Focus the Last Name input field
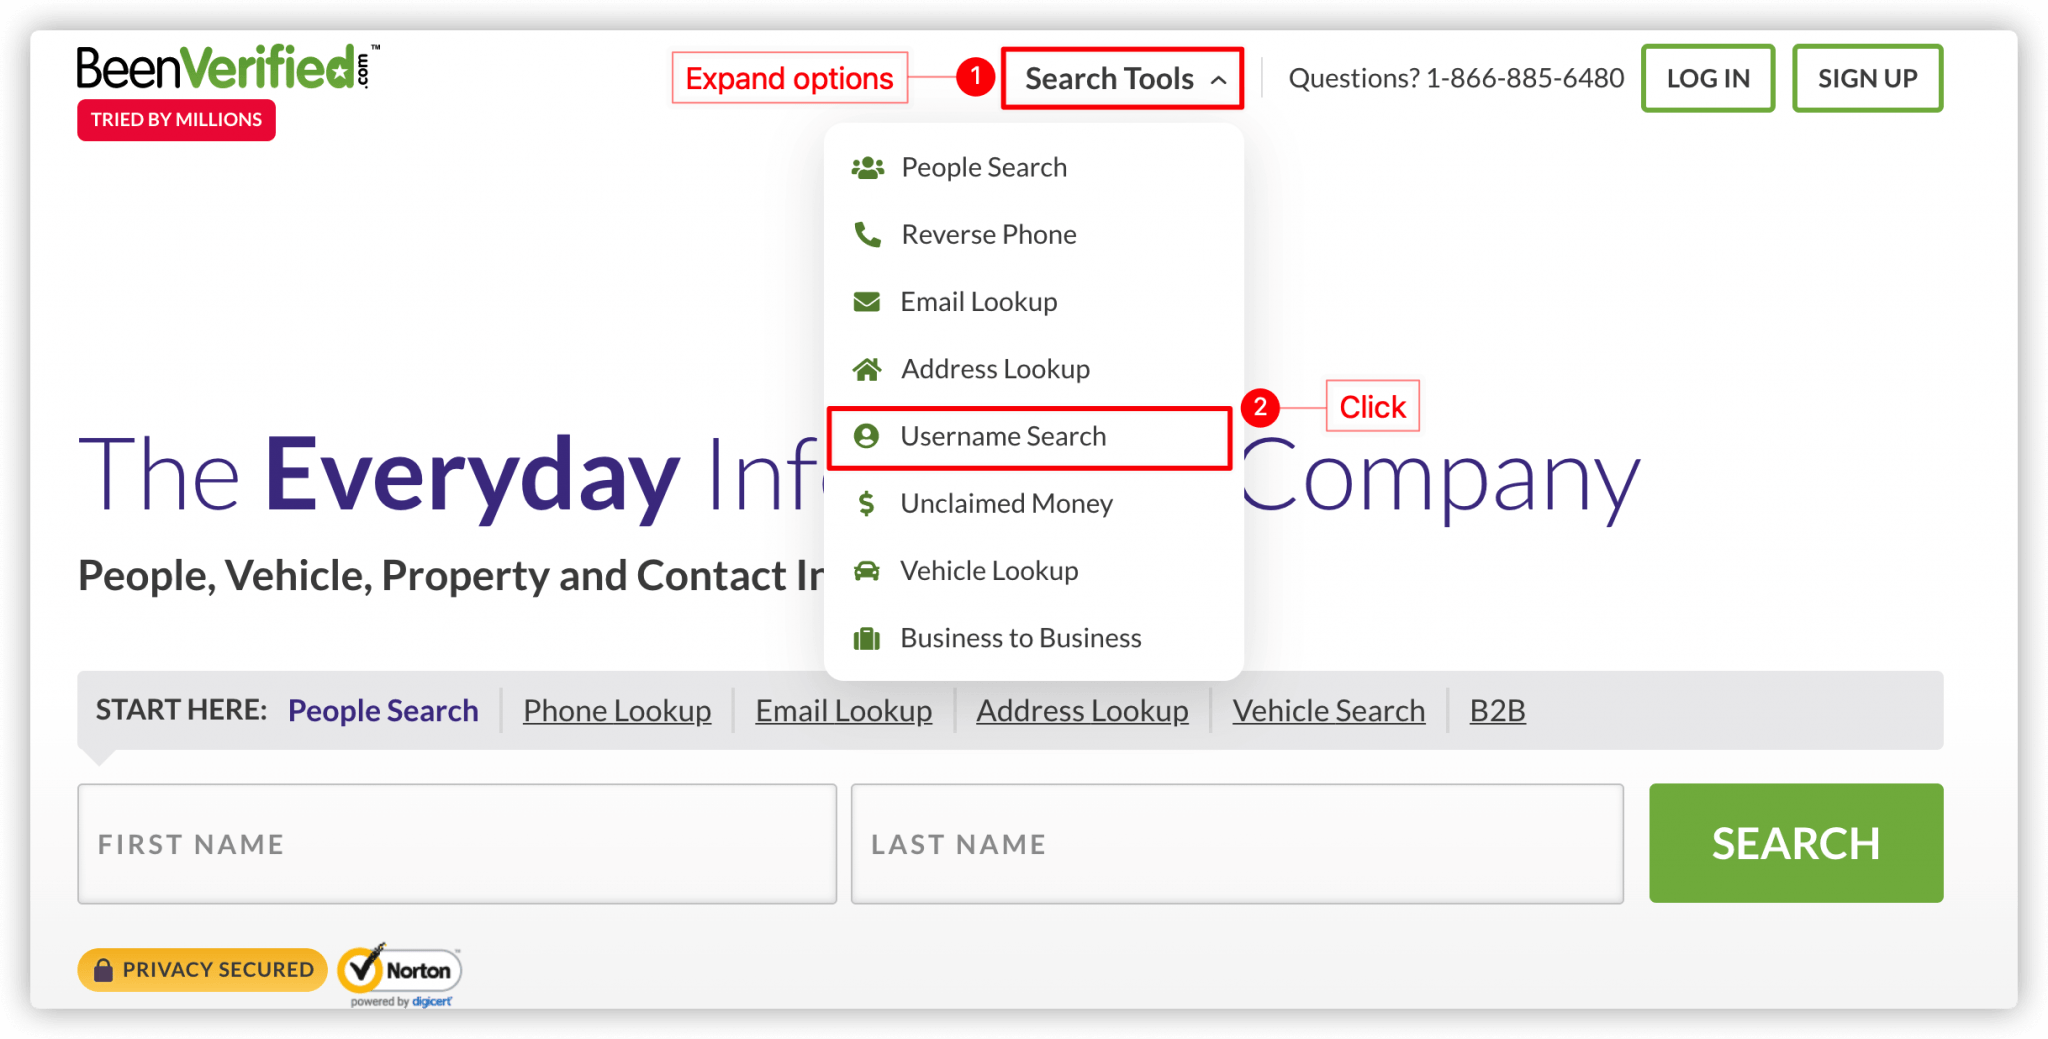The width and height of the screenshot is (2048, 1039). tap(1237, 844)
